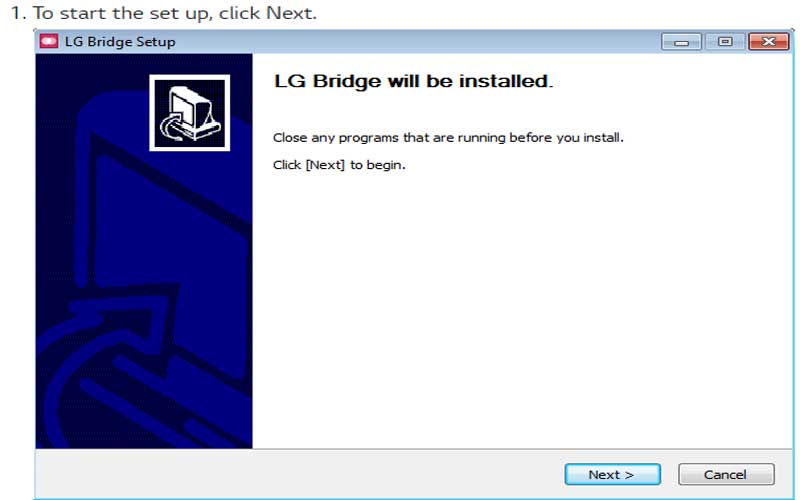
Task: Click the 'Click [Next] to begin.' line
Action: [x=339, y=165]
